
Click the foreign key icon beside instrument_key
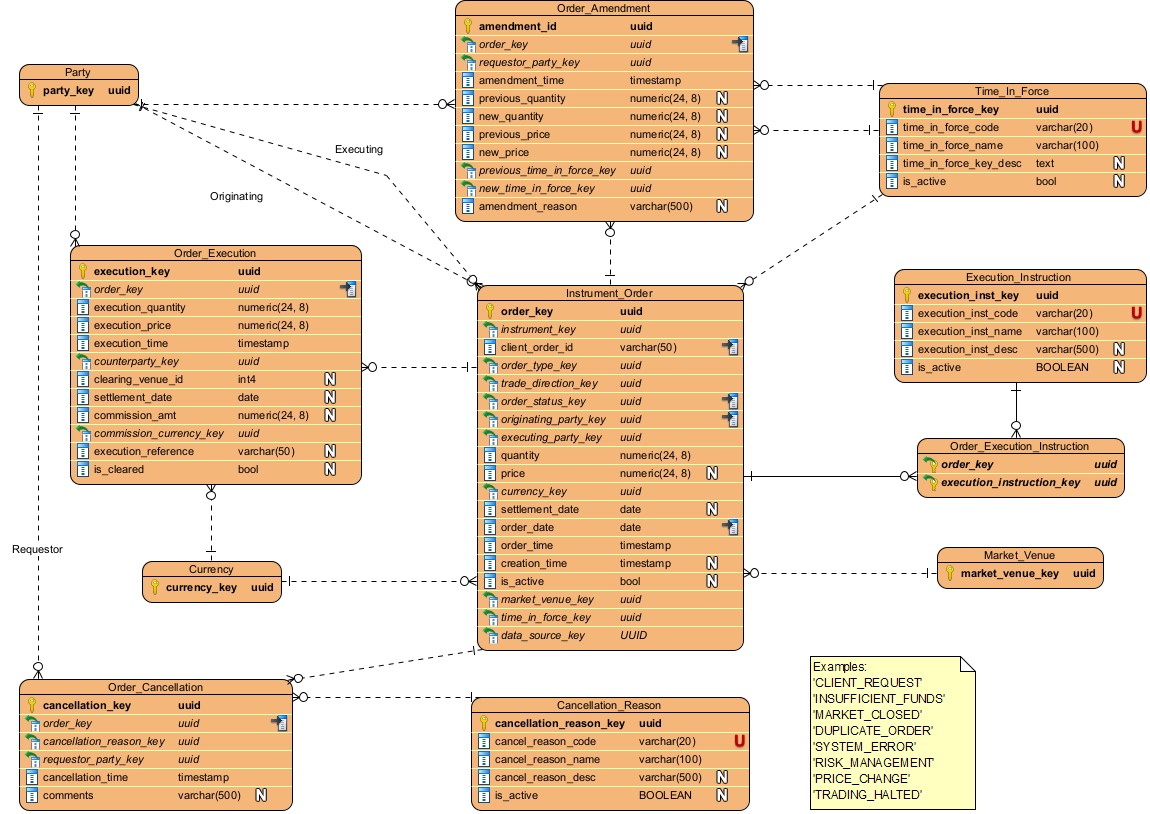point(490,329)
